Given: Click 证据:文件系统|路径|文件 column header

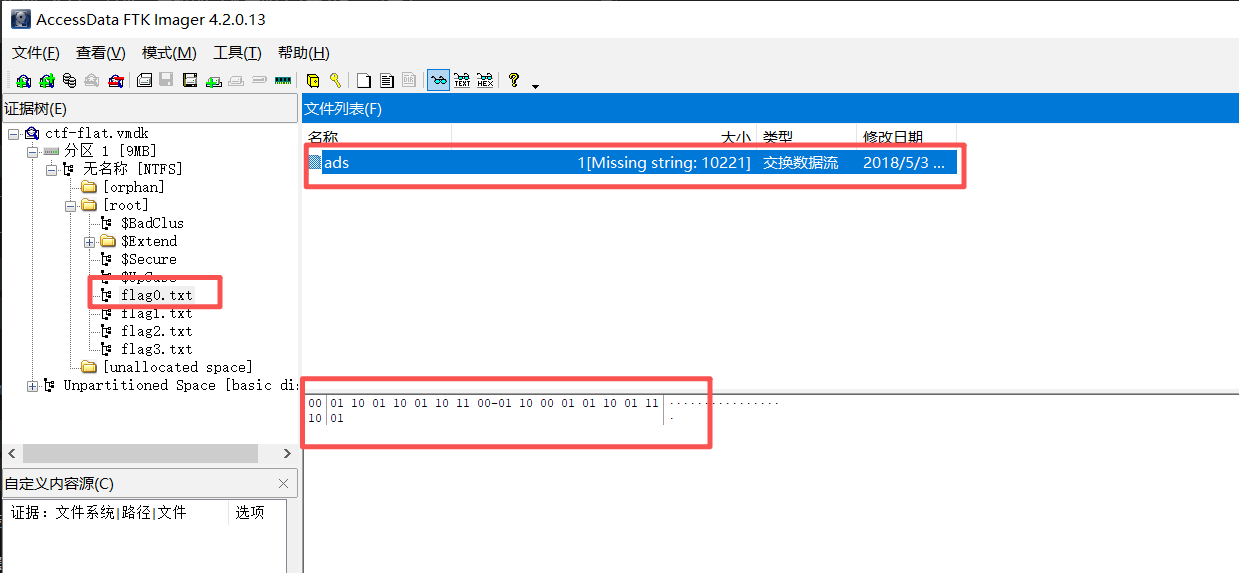Looking at the screenshot, I should [118, 512].
